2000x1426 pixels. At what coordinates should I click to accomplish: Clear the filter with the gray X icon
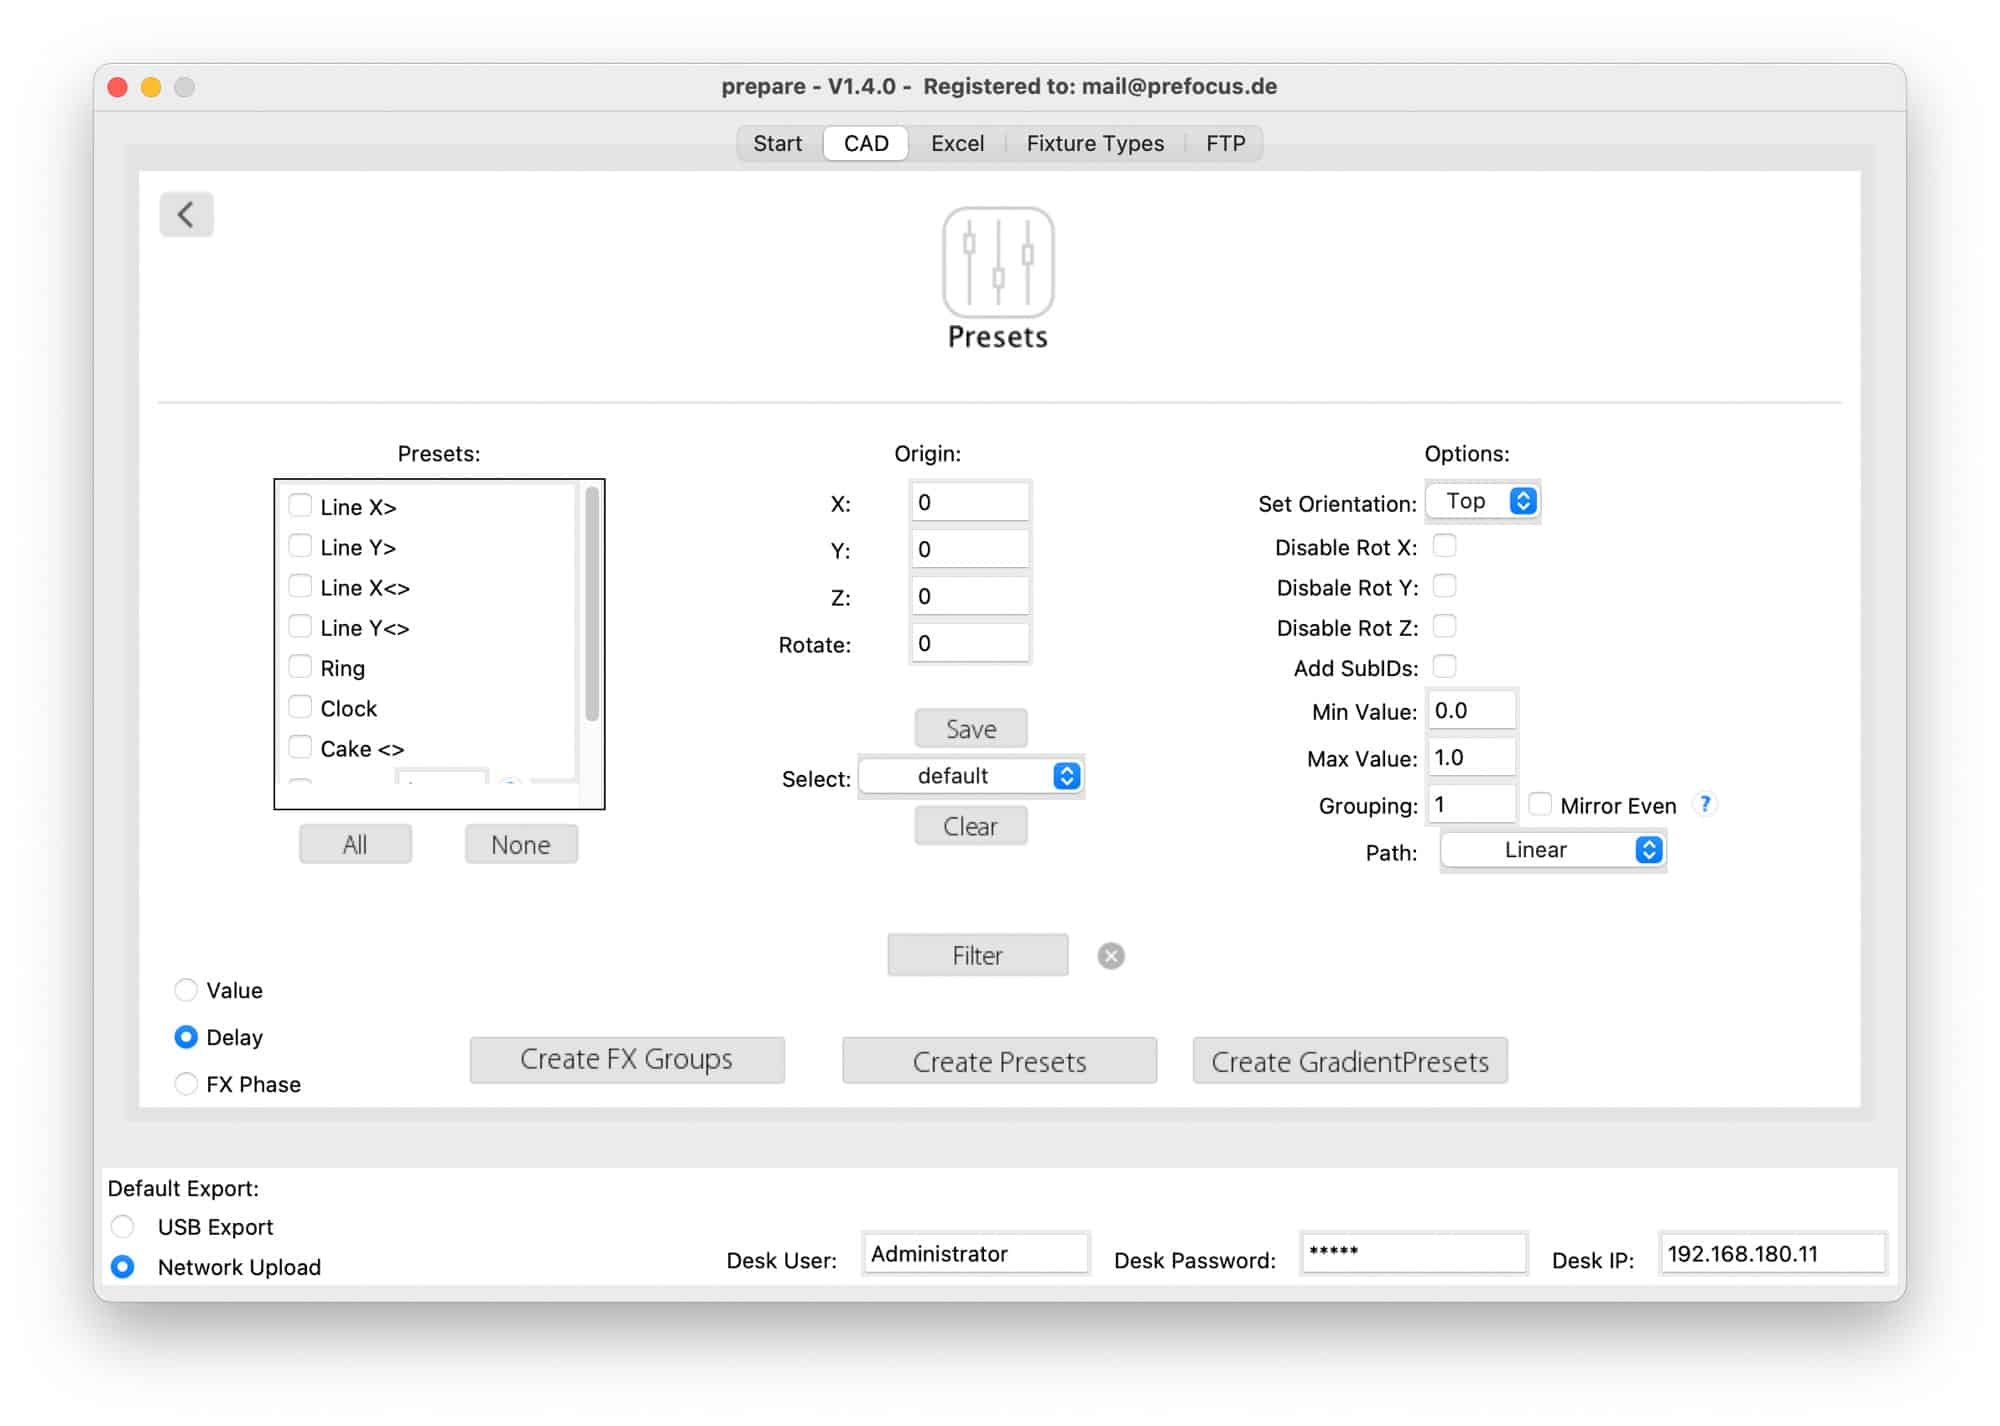click(x=1110, y=956)
